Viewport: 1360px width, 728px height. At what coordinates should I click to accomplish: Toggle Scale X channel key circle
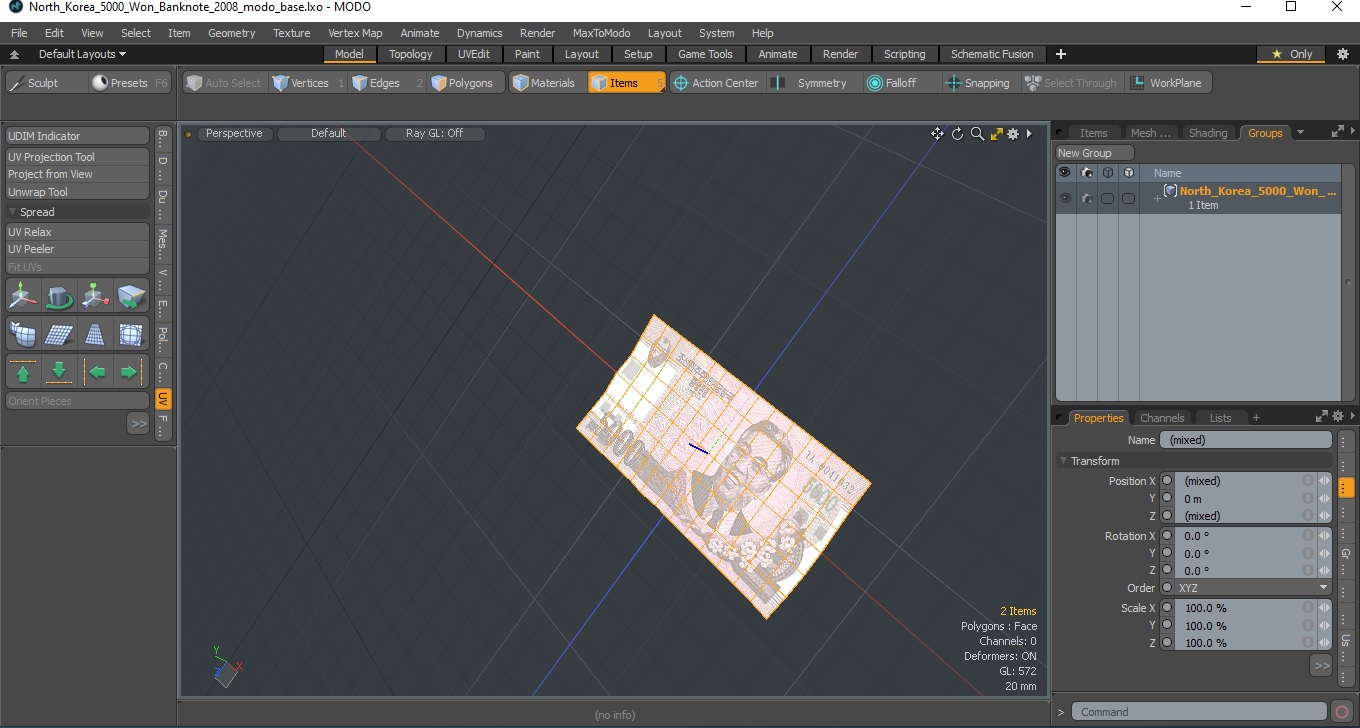click(1167, 608)
